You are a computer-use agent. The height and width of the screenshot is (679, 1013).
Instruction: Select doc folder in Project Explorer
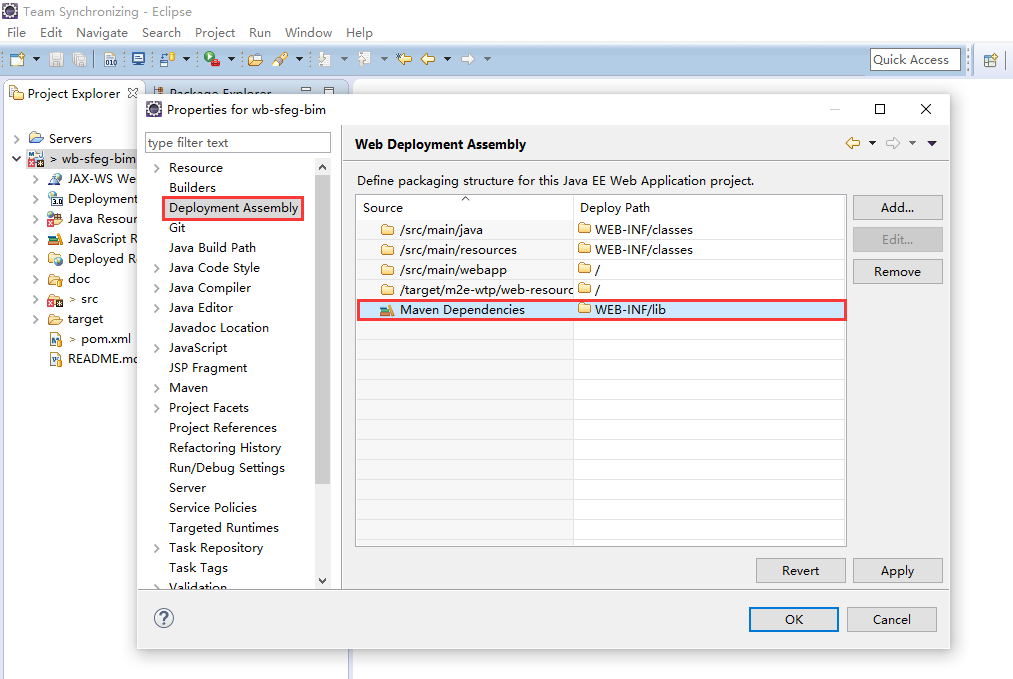(79, 279)
